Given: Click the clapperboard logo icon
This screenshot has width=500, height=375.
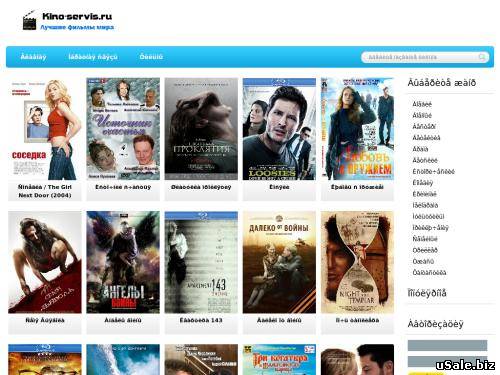Looking at the screenshot, I should (x=29, y=20).
